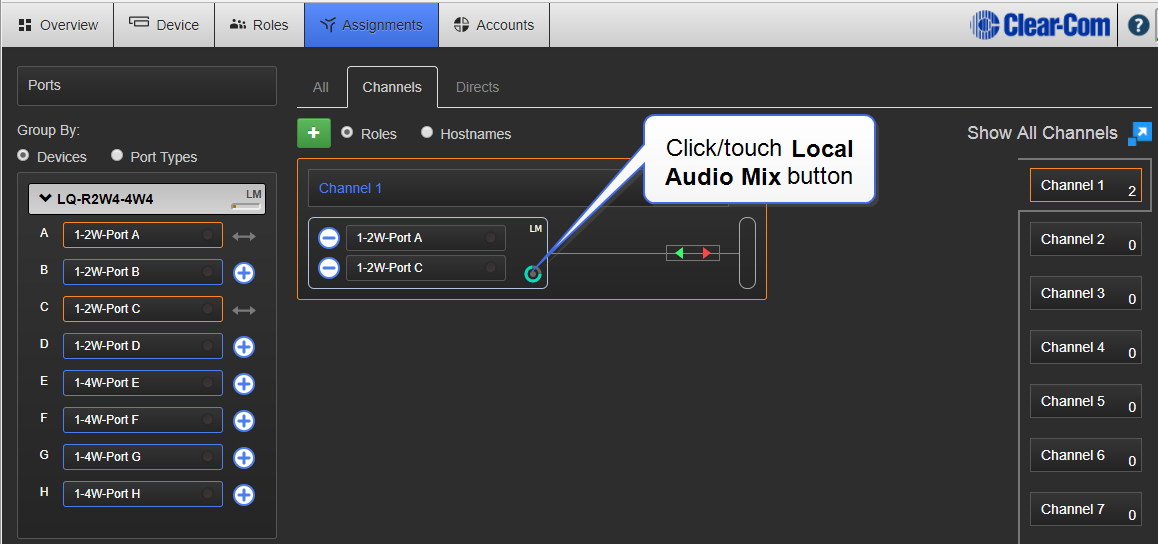Add 1-2W-Port B with plus icon
1158x544 pixels.
(244, 272)
